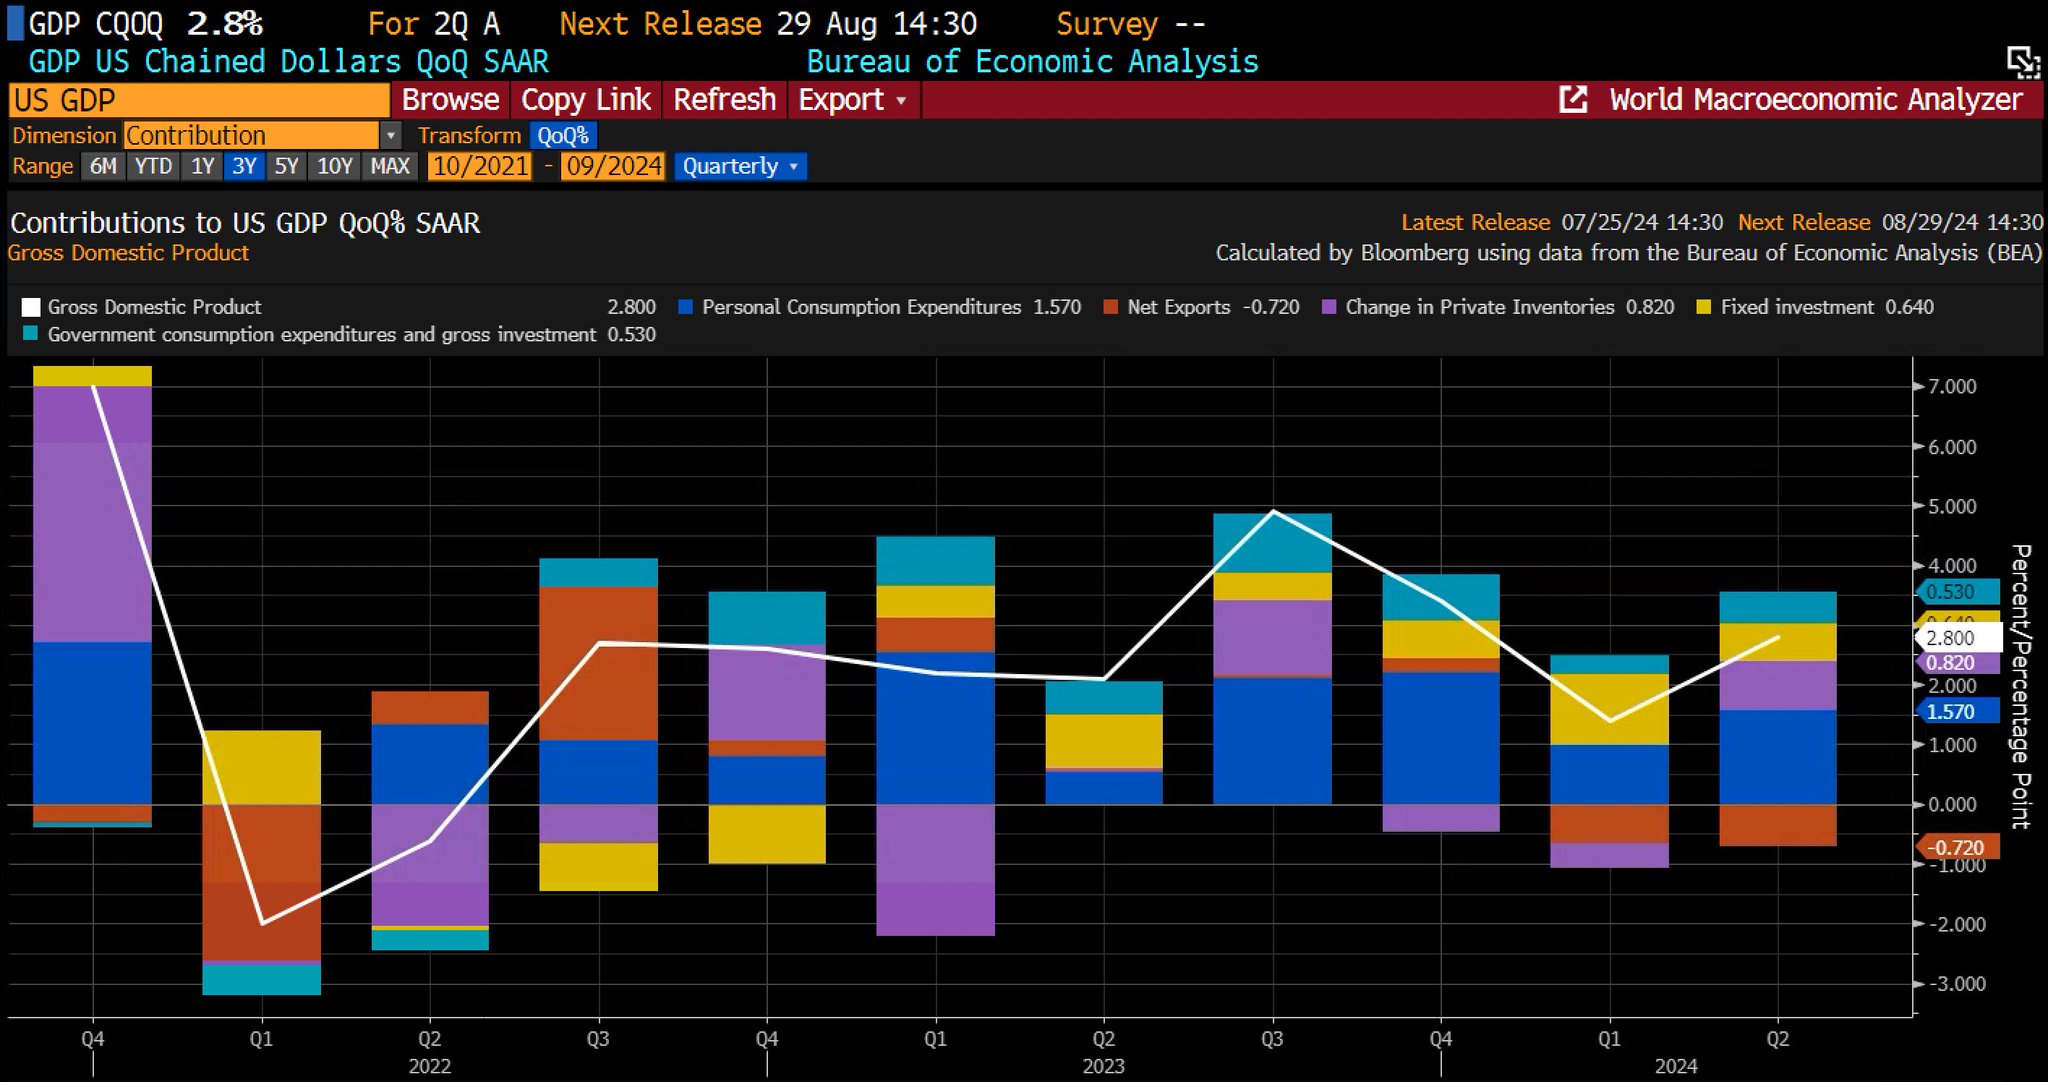Toggle Change in Private Inventories purple legend square
Image resolution: width=2048 pixels, height=1082 pixels.
(x=1329, y=306)
